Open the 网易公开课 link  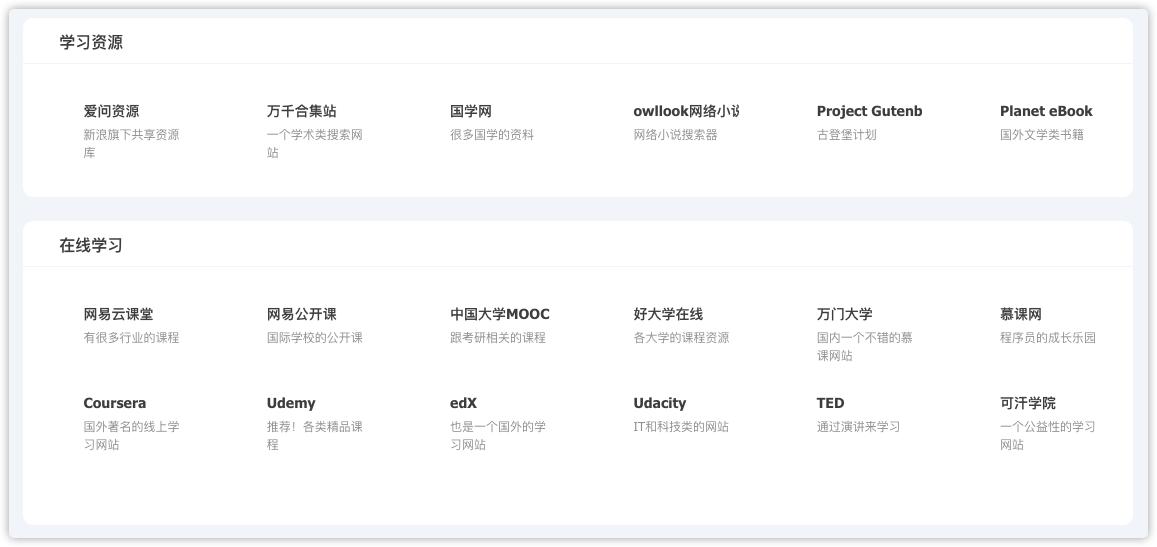[301, 314]
